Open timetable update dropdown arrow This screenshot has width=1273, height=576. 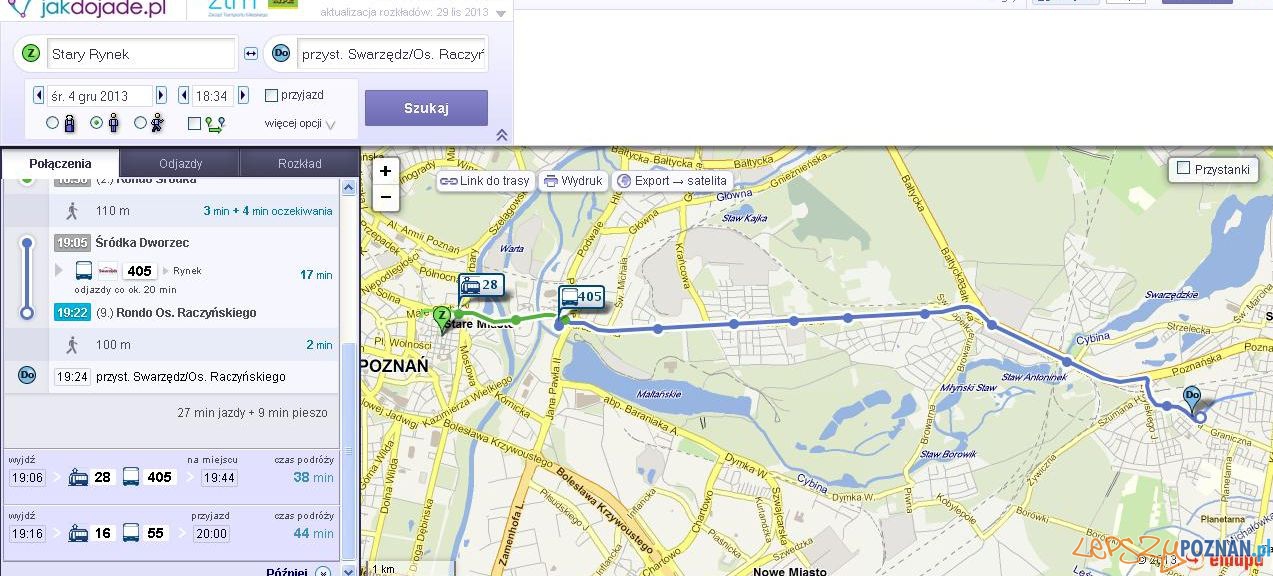(x=501, y=13)
